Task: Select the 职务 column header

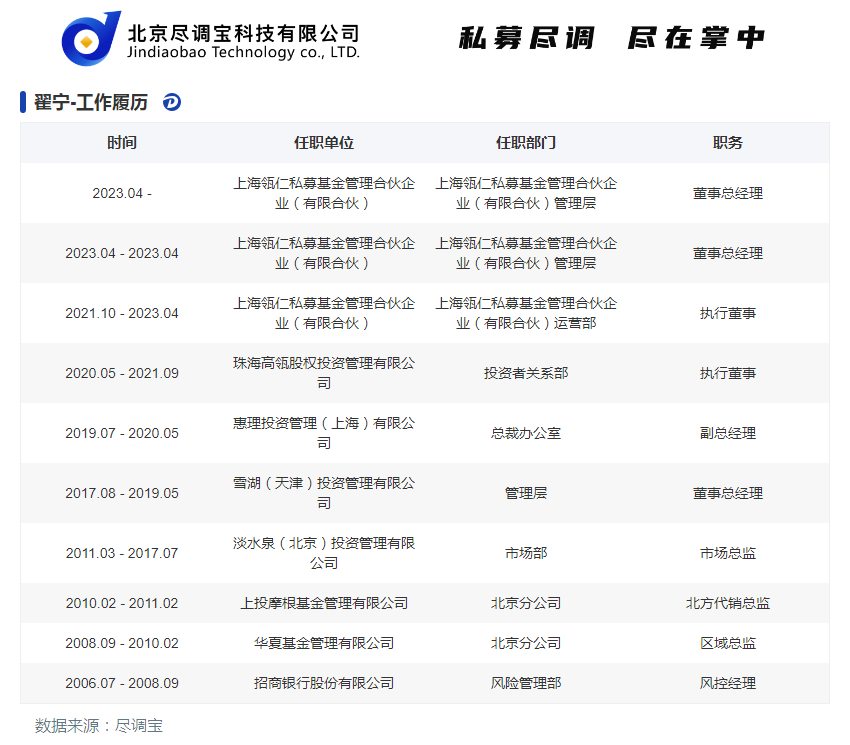Action: point(727,143)
